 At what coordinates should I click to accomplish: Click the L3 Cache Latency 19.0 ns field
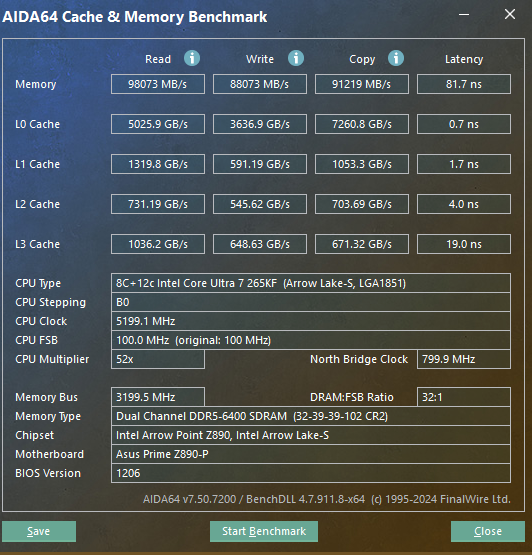point(464,244)
